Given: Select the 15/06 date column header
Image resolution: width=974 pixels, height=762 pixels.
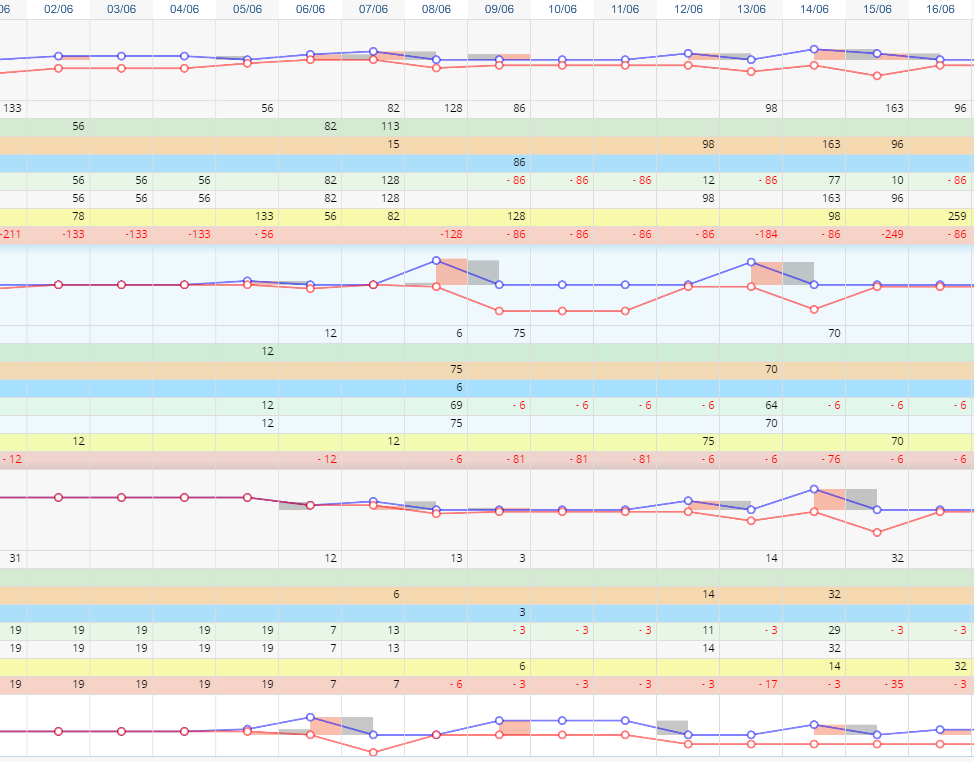Looking at the screenshot, I should coord(877,9).
